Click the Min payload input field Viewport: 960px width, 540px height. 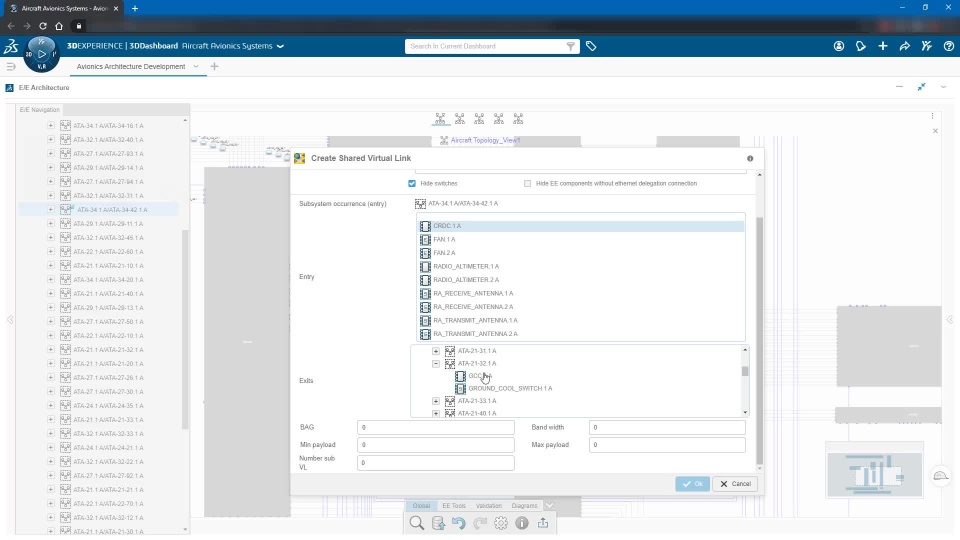435,445
